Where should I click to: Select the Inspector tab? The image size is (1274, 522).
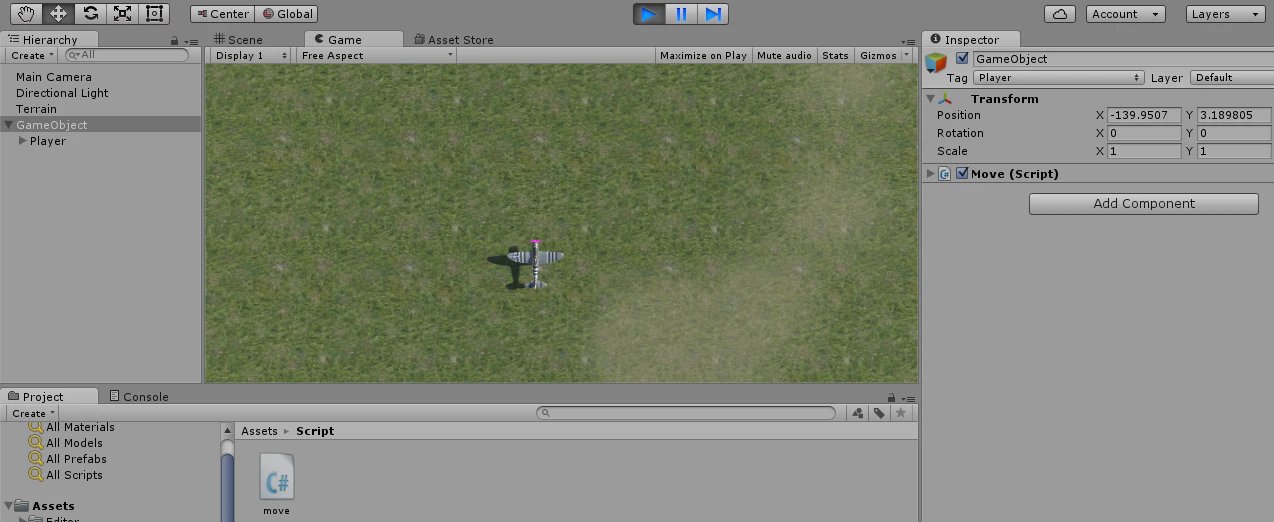pyautogui.click(x=965, y=40)
